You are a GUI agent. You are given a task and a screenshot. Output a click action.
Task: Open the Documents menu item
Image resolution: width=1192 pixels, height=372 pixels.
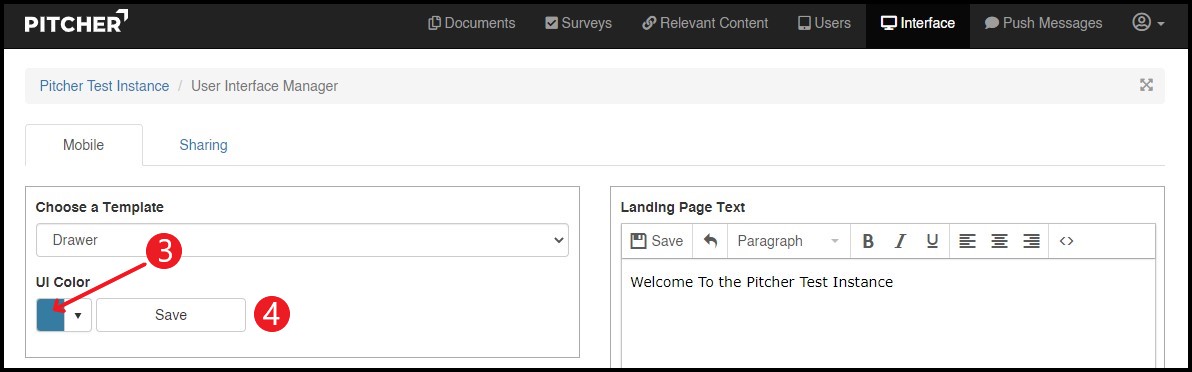(x=472, y=23)
